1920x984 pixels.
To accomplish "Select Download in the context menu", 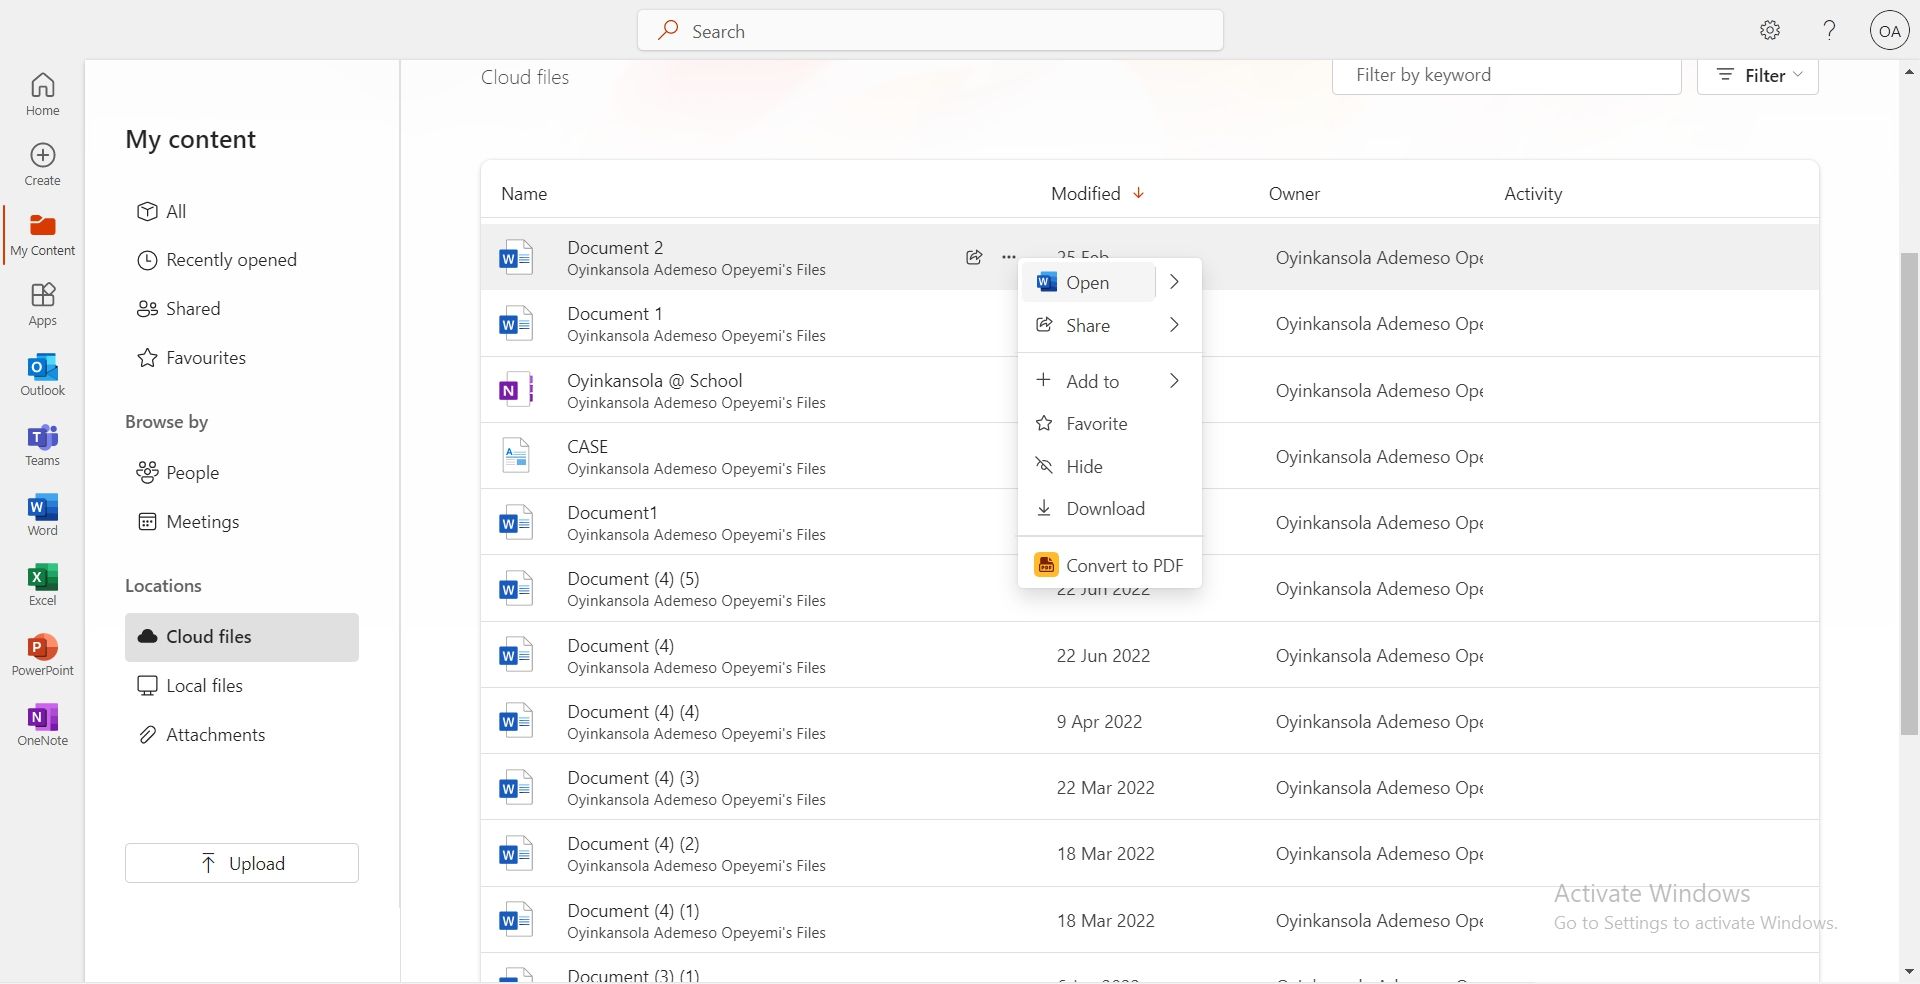I will click(x=1105, y=509).
